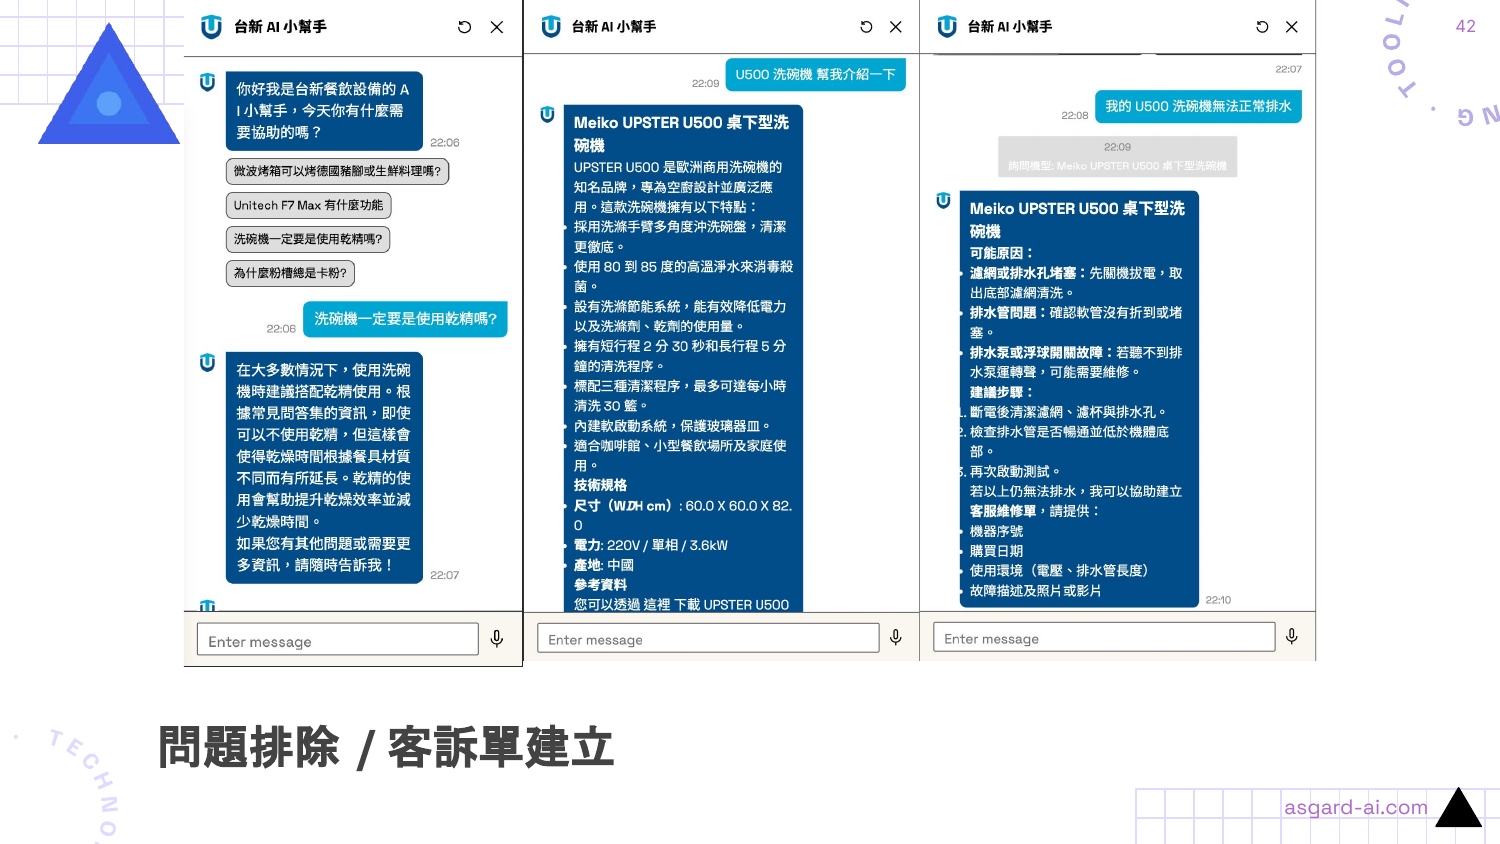This screenshot has width=1500, height=844.
Task: Click 可能原因 heading in right reply
Action: pos(1001,253)
